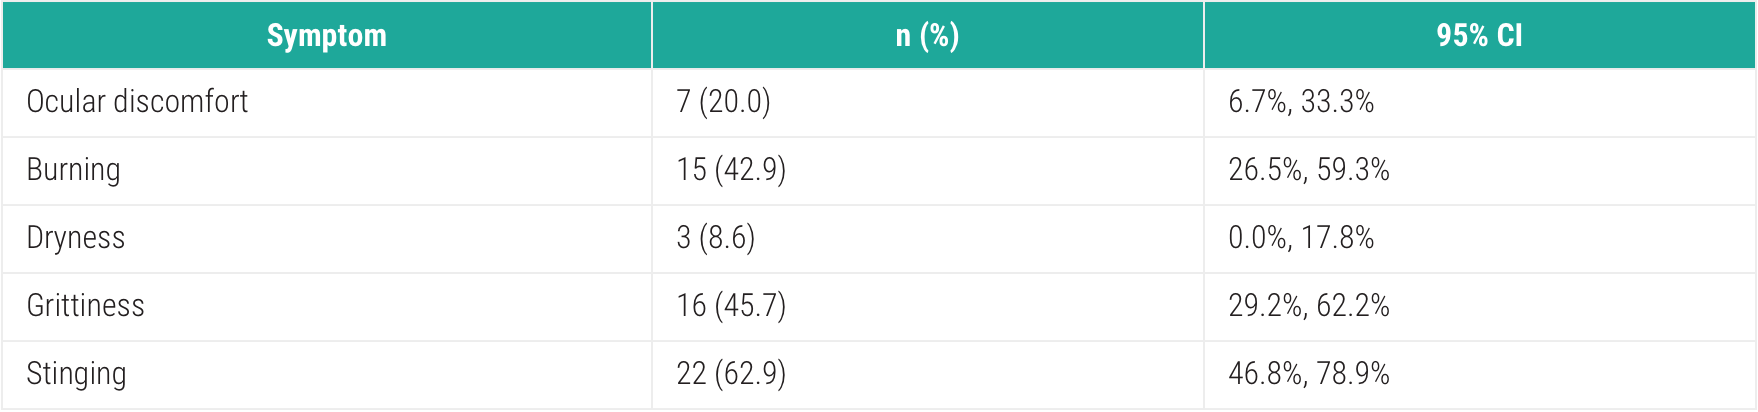
Task: Select the Grittiness symptom cell
Action: point(327,307)
